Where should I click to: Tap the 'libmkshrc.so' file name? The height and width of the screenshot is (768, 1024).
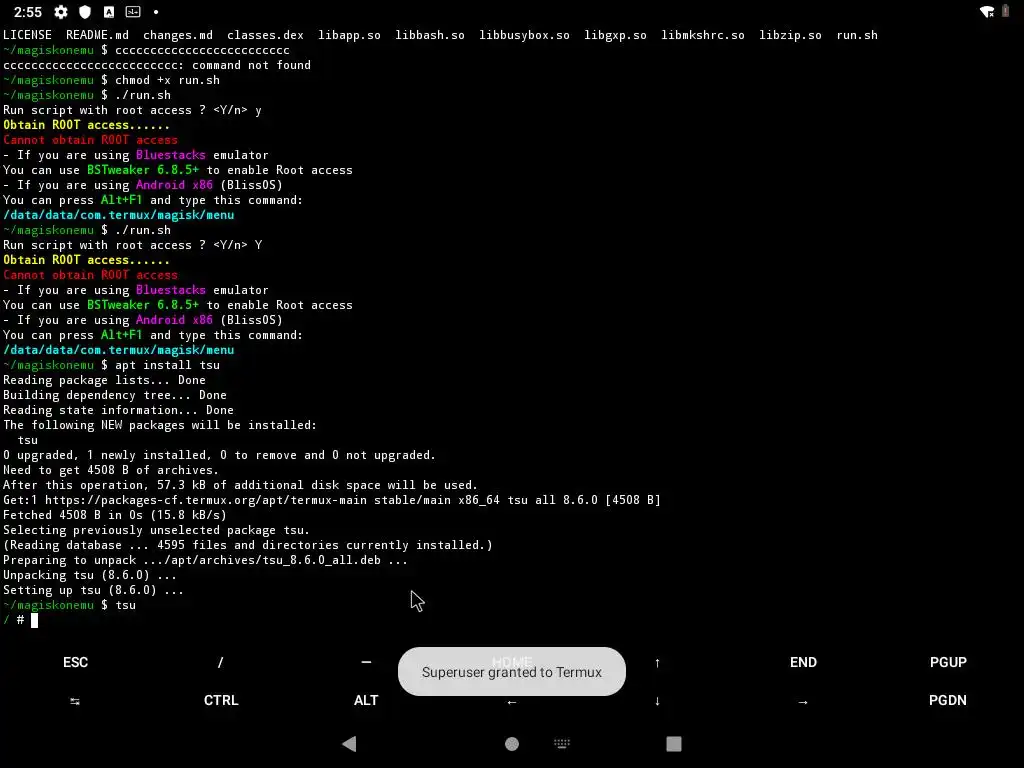pos(703,35)
